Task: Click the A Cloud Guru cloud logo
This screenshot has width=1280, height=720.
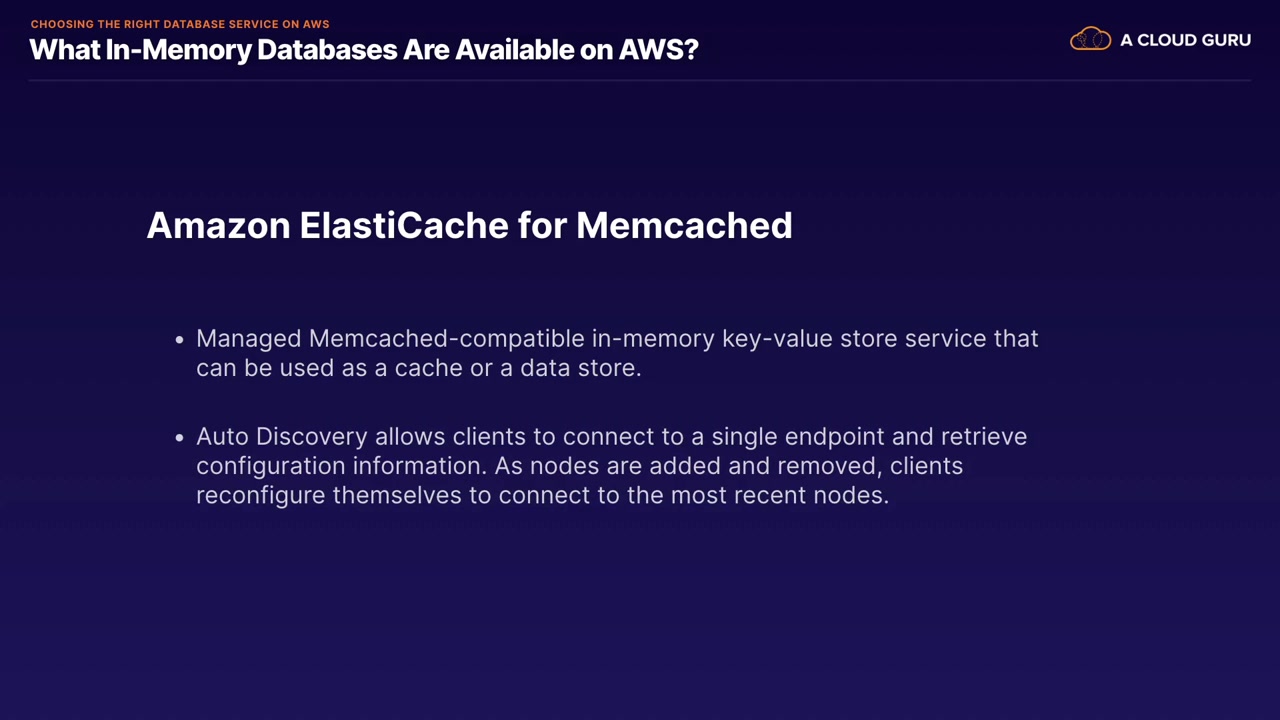Action: (1090, 40)
